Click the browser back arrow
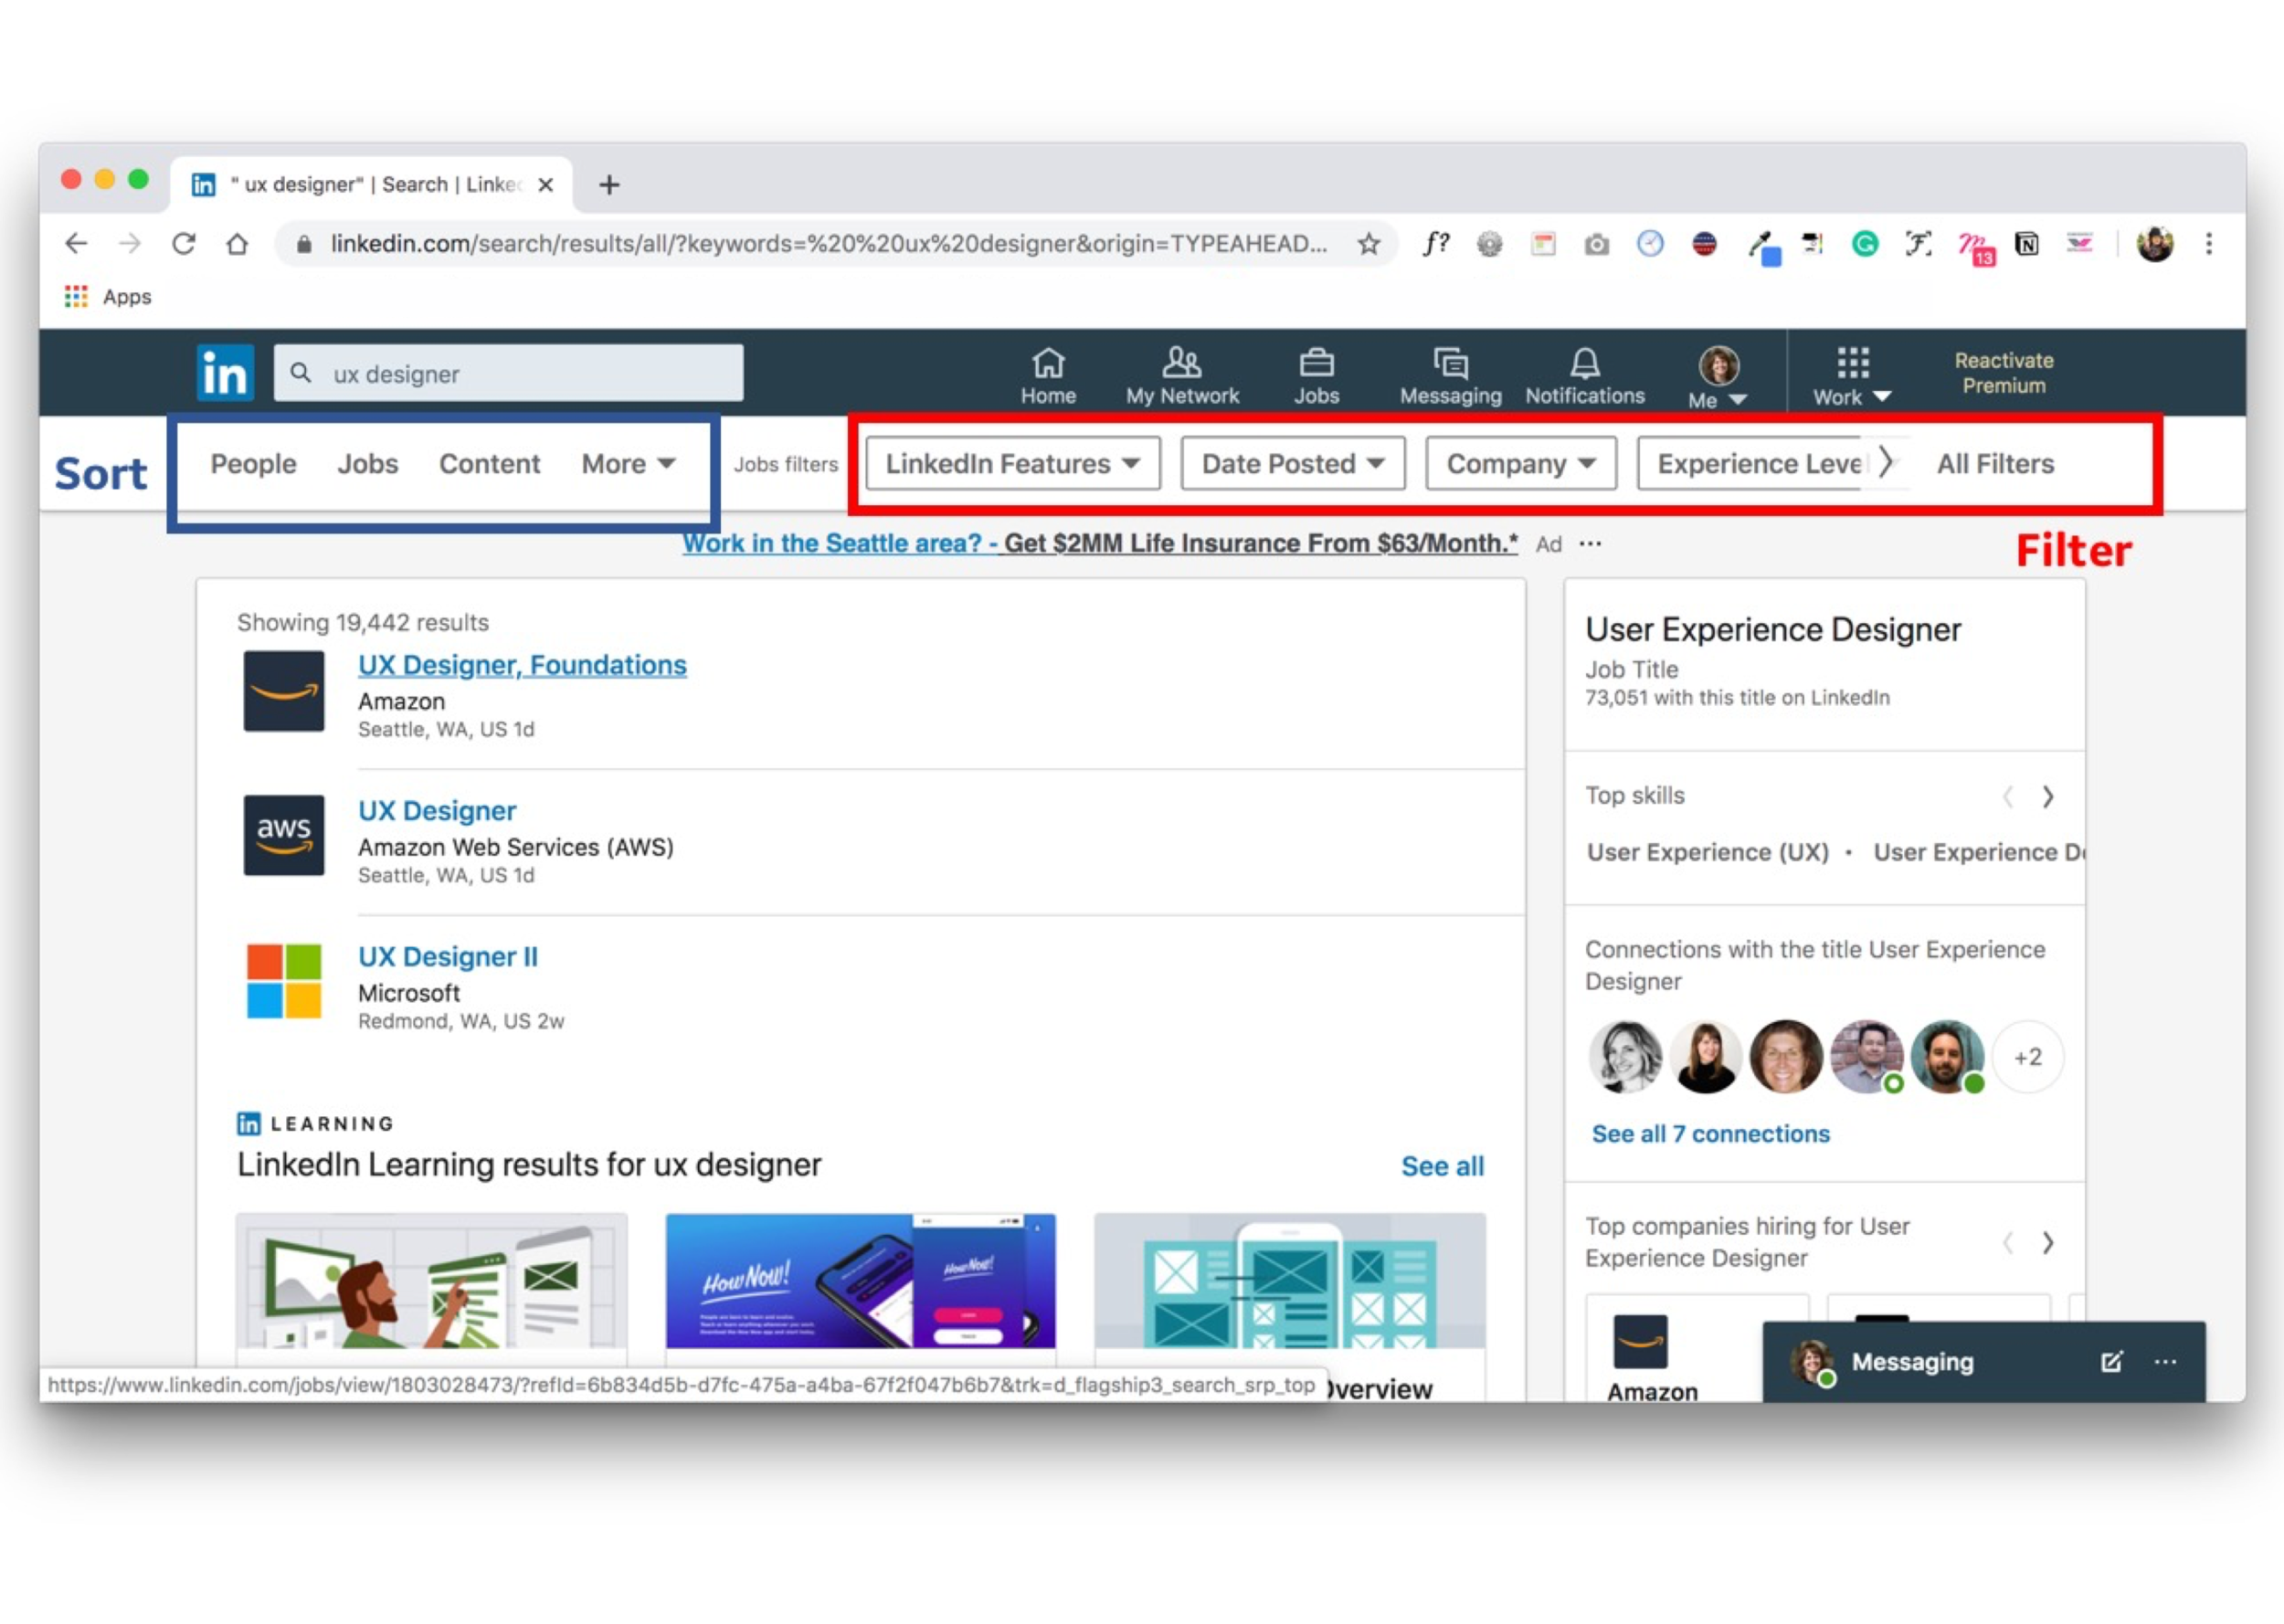This screenshot has height=1624, width=2284. [76, 243]
